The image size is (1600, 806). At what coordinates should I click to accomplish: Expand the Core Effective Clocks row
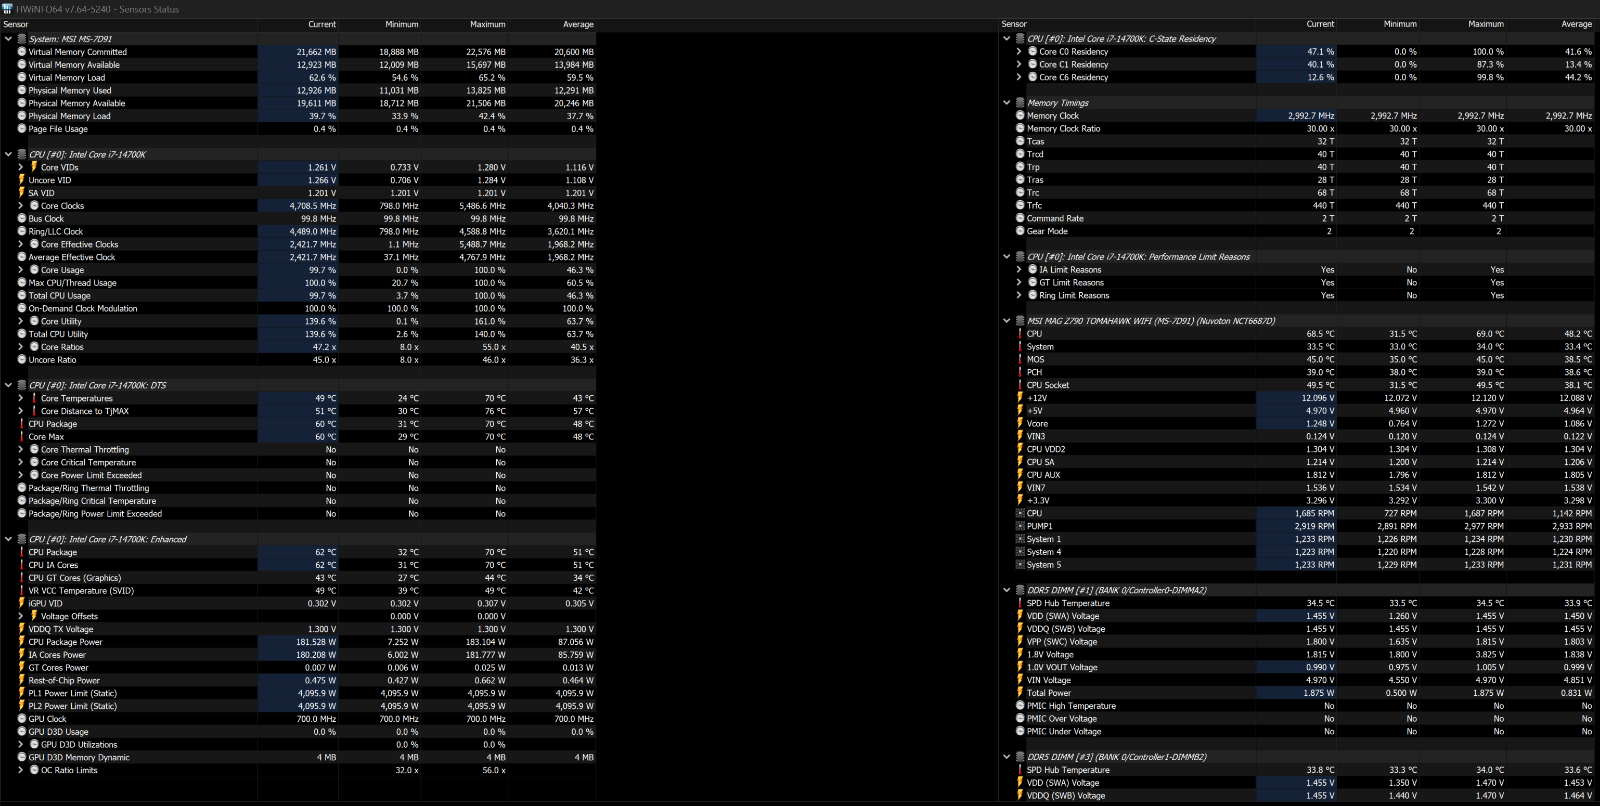click(x=21, y=244)
